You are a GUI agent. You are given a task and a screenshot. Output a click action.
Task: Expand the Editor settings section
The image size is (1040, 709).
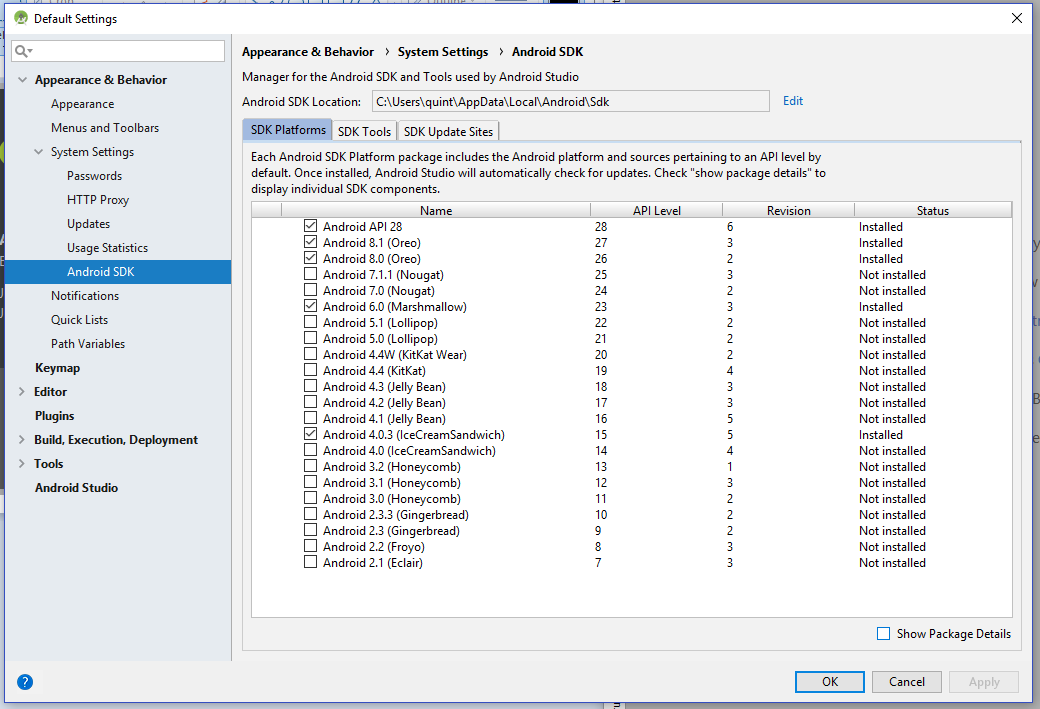(x=22, y=392)
